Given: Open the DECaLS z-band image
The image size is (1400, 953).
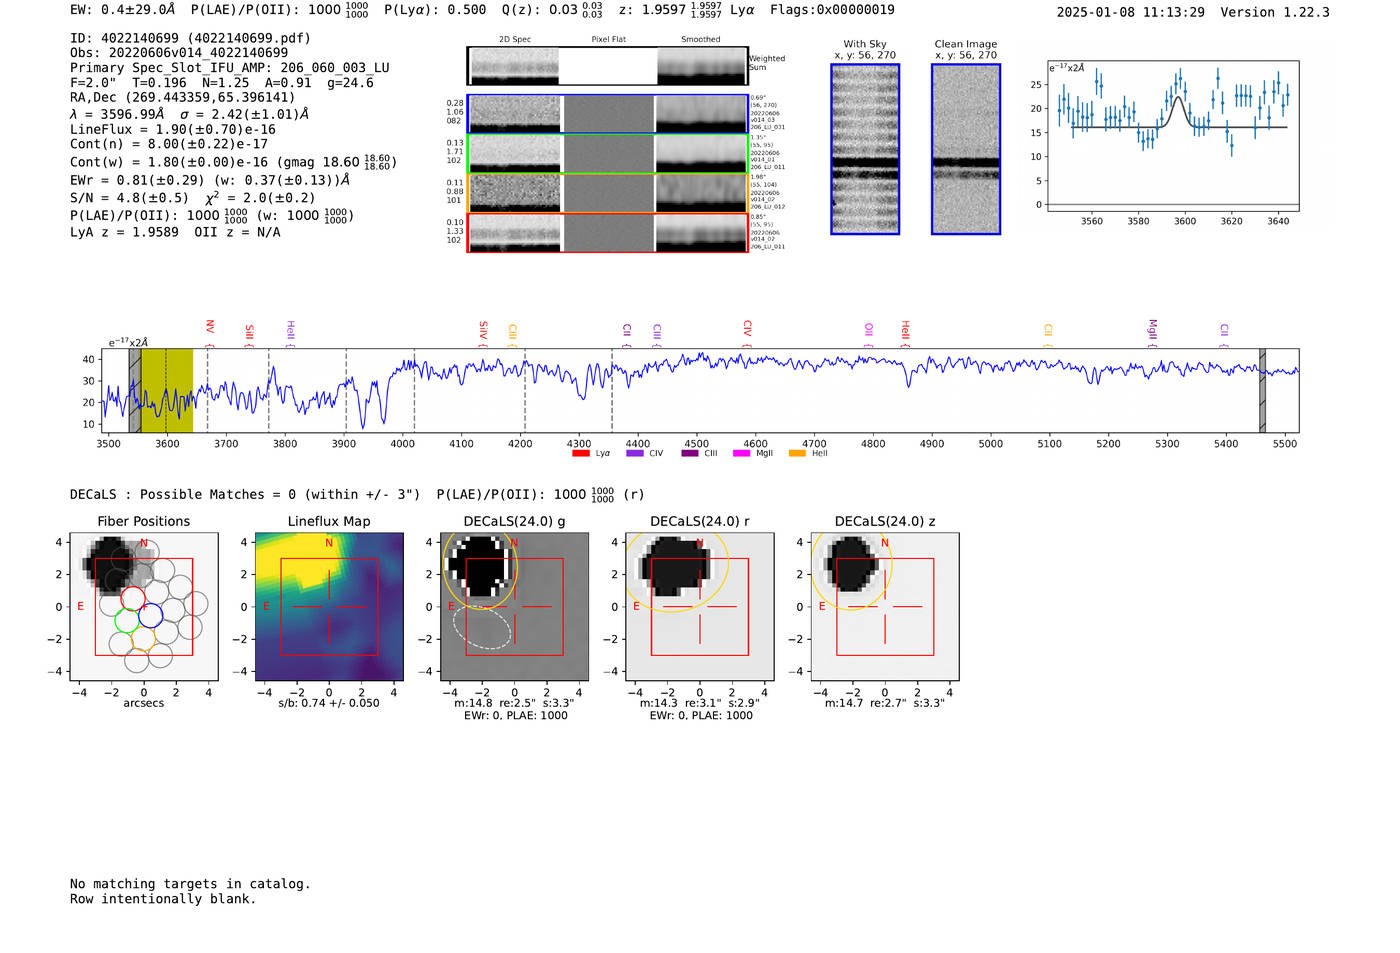Looking at the screenshot, I should [x=885, y=607].
